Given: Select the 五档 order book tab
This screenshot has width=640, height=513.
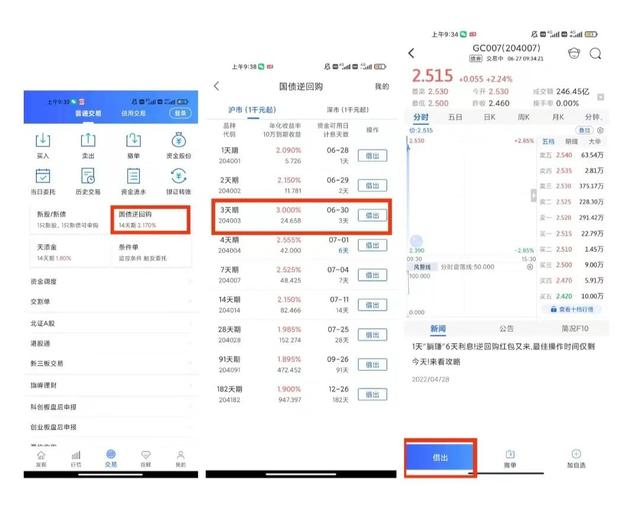Looking at the screenshot, I should (548, 142).
